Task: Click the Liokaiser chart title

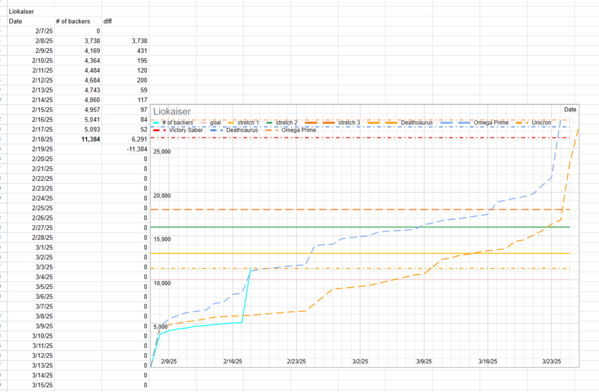Action: 172,112
